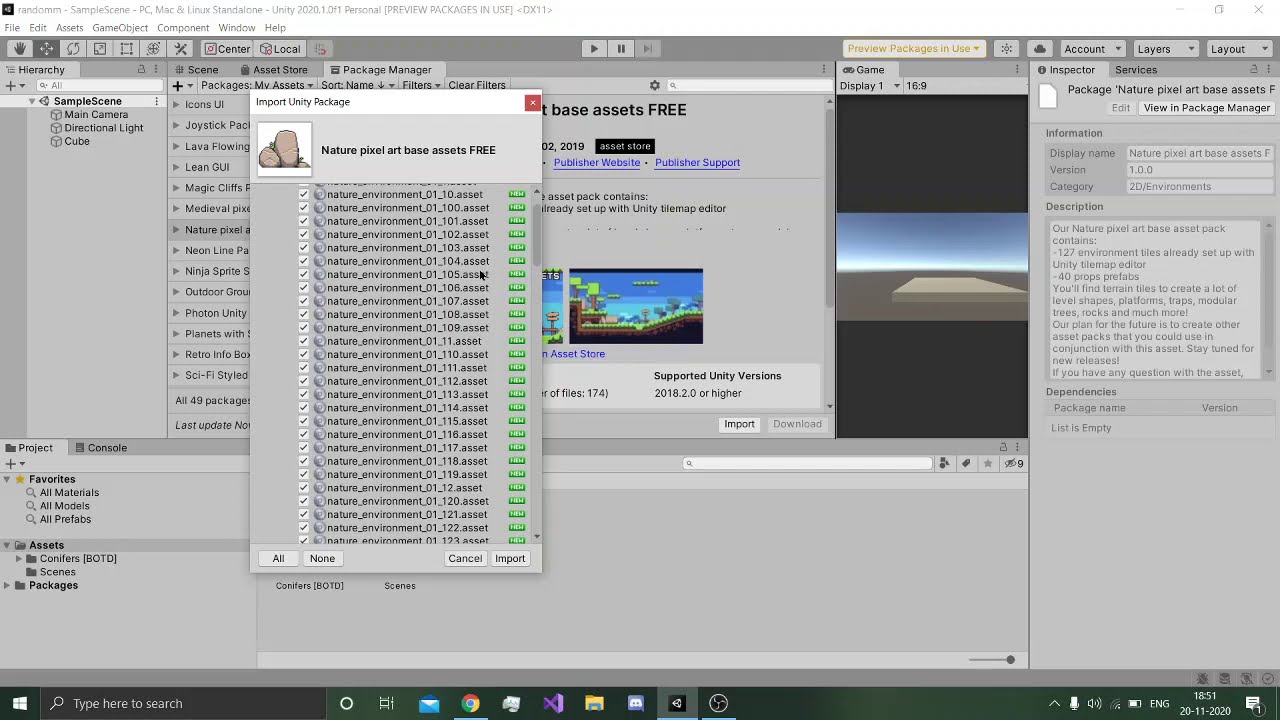Open the Publisher Support link
Image resolution: width=1280 pixels, height=720 pixels.
[697, 163]
